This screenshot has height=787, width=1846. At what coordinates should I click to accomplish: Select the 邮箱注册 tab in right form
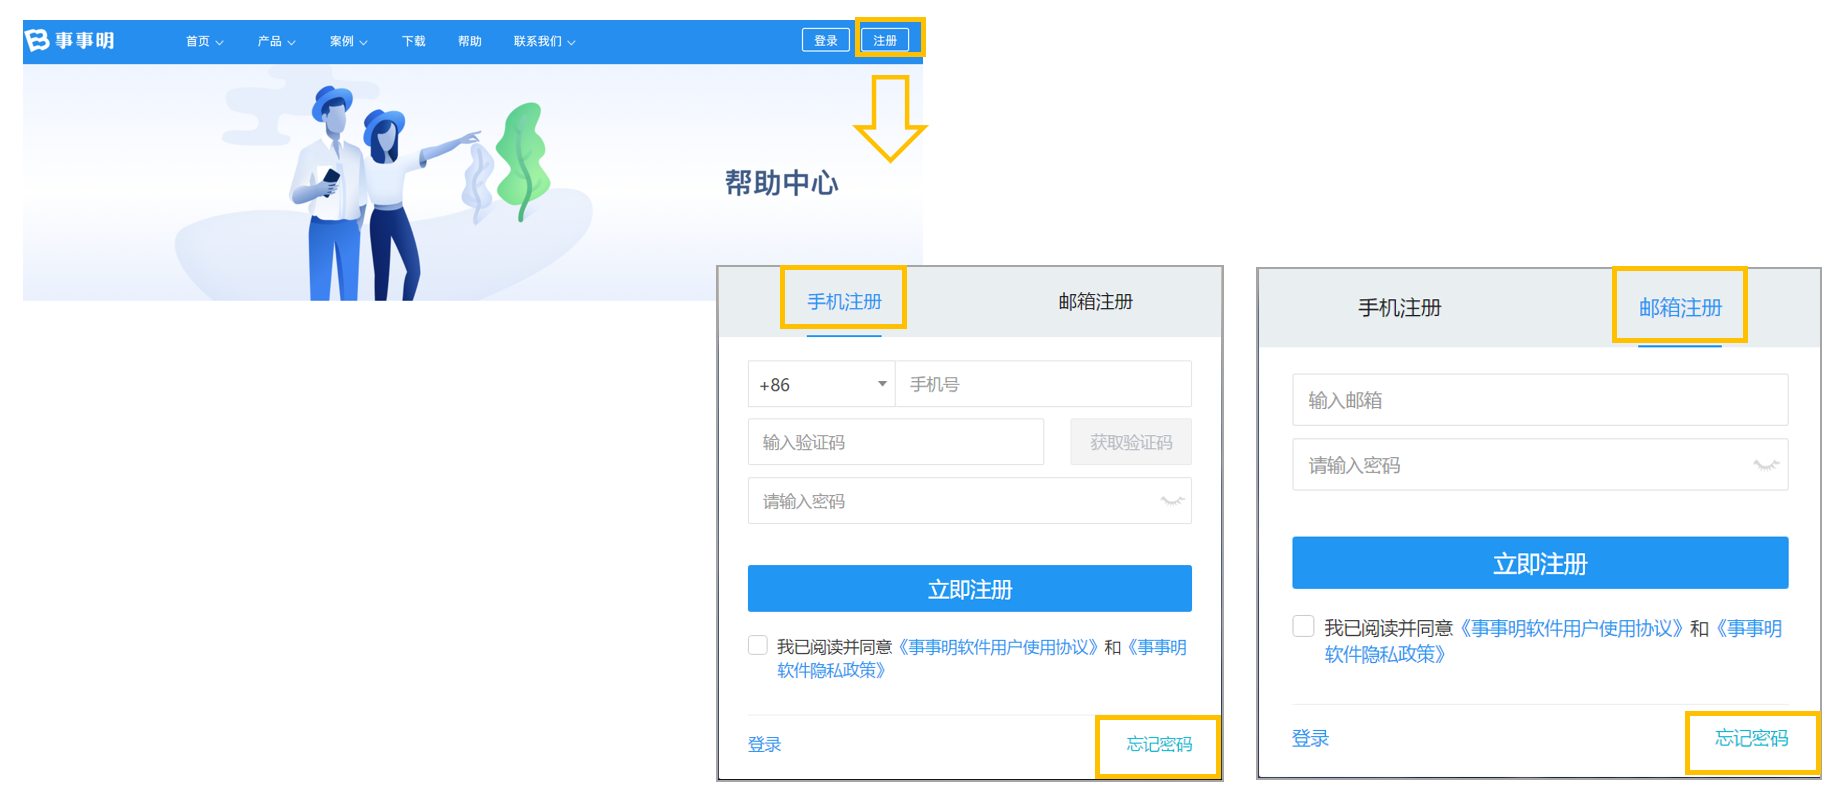[x=1680, y=307]
